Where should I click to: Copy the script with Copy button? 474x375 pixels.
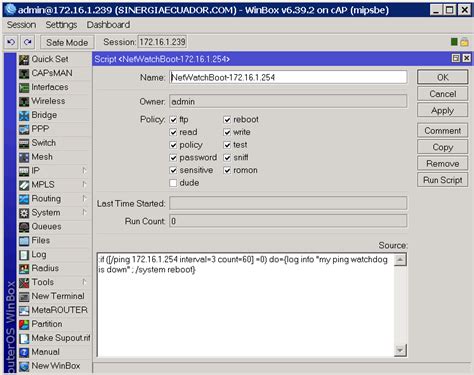(x=443, y=147)
